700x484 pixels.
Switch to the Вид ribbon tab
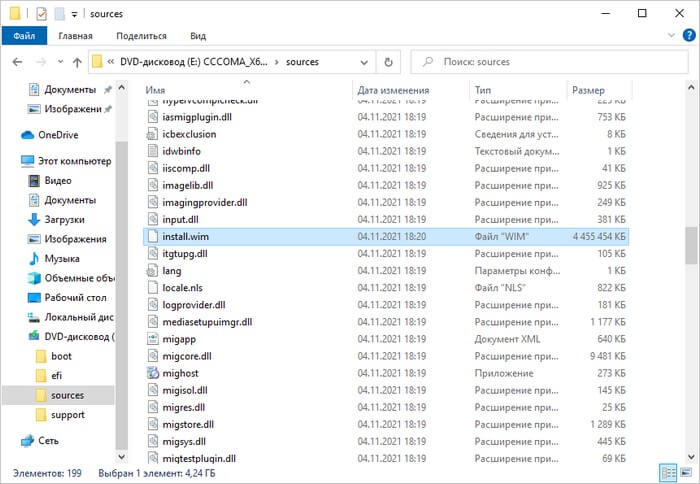(x=198, y=36)
